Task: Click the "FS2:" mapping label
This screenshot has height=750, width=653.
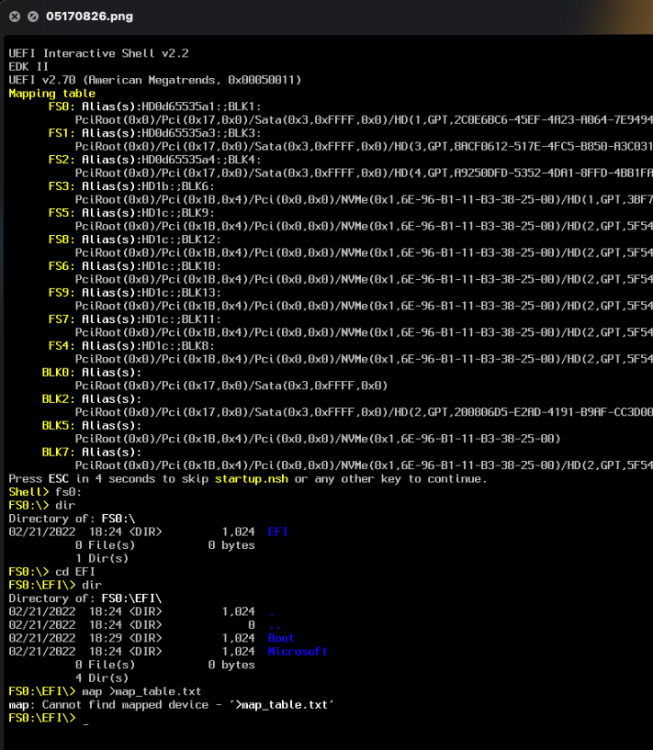Action: pyautogui.click(x=62, y=159)
